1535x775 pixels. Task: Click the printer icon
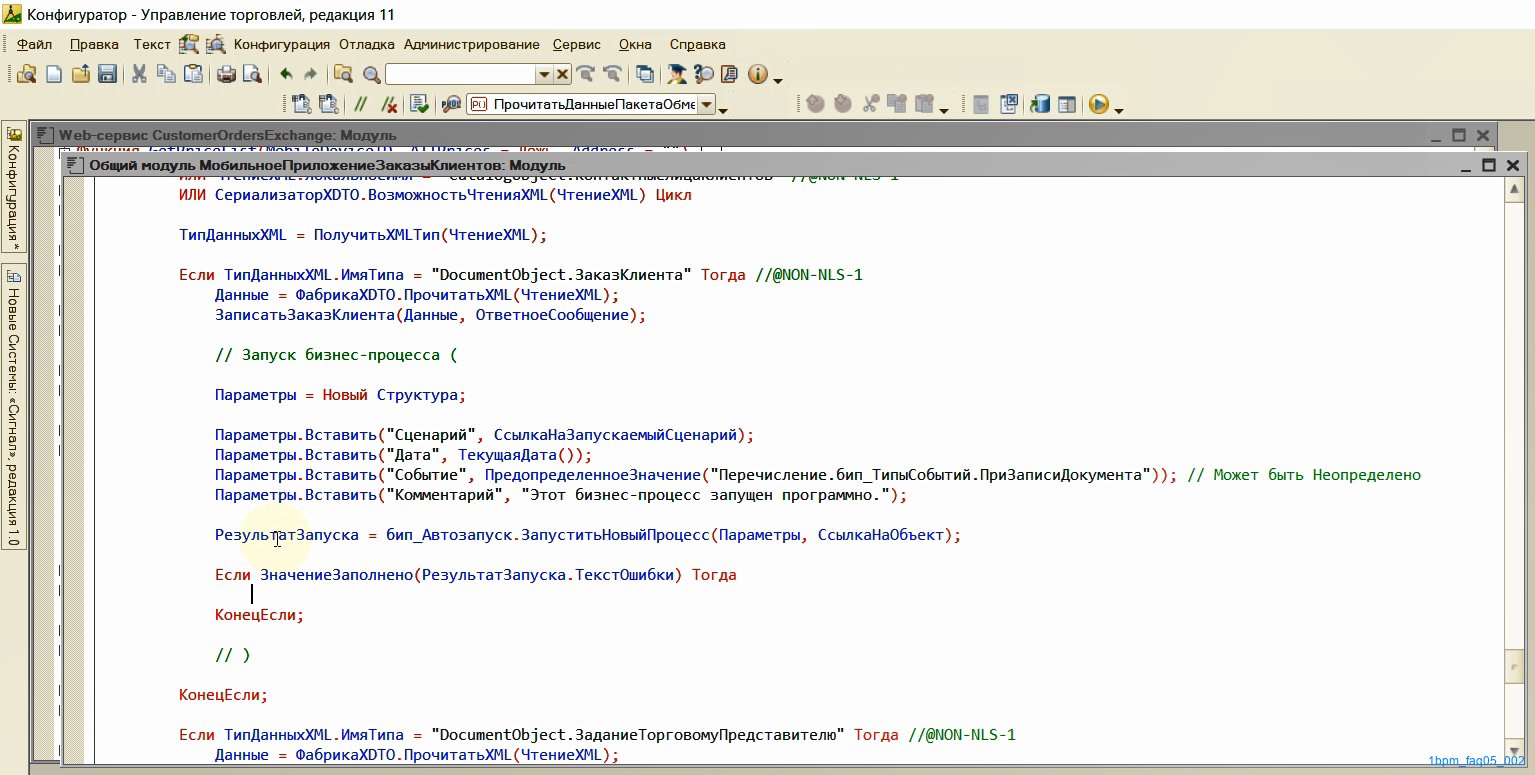[x=226, y=74]
